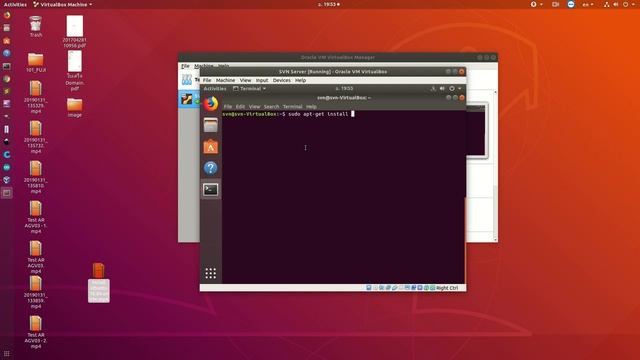Select Test AR AGV03 - 2.mp4 file
The width and height of the screenshot is (640, 360).
[x=36, y=332]
